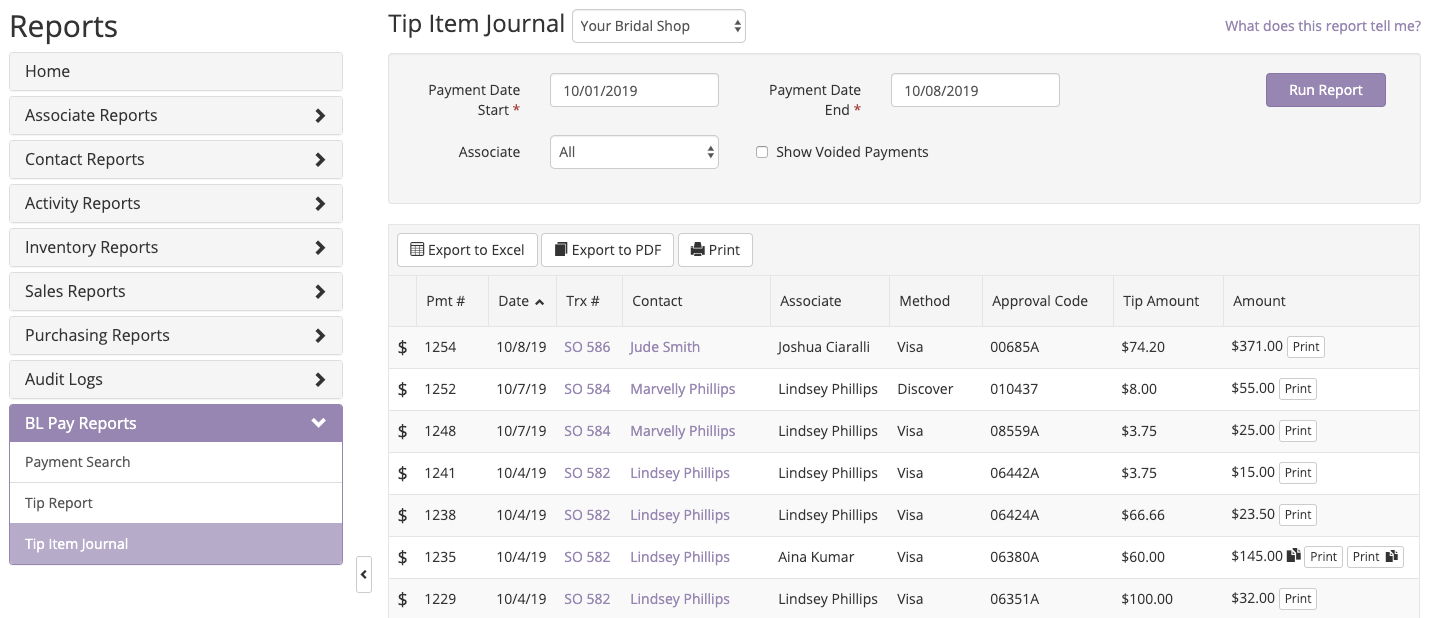Click the dollar icon for payment 1252

point(402,389)
